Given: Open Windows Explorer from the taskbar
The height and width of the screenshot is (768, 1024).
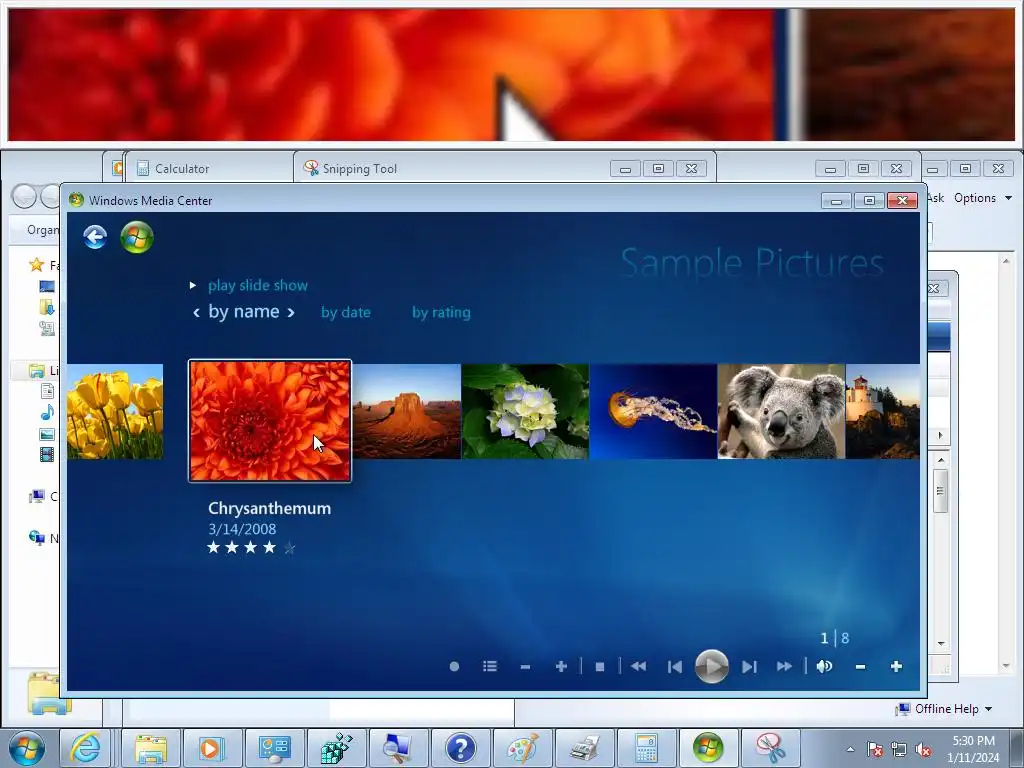Looking at the screenshot, I should (151, 748).
